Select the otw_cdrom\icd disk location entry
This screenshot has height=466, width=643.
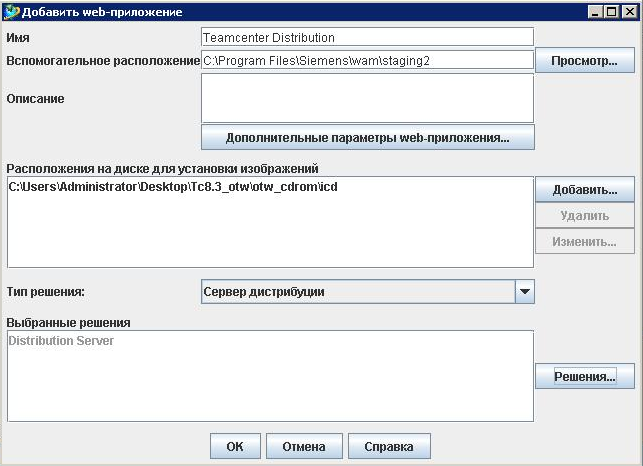click(x=173, y=187)
